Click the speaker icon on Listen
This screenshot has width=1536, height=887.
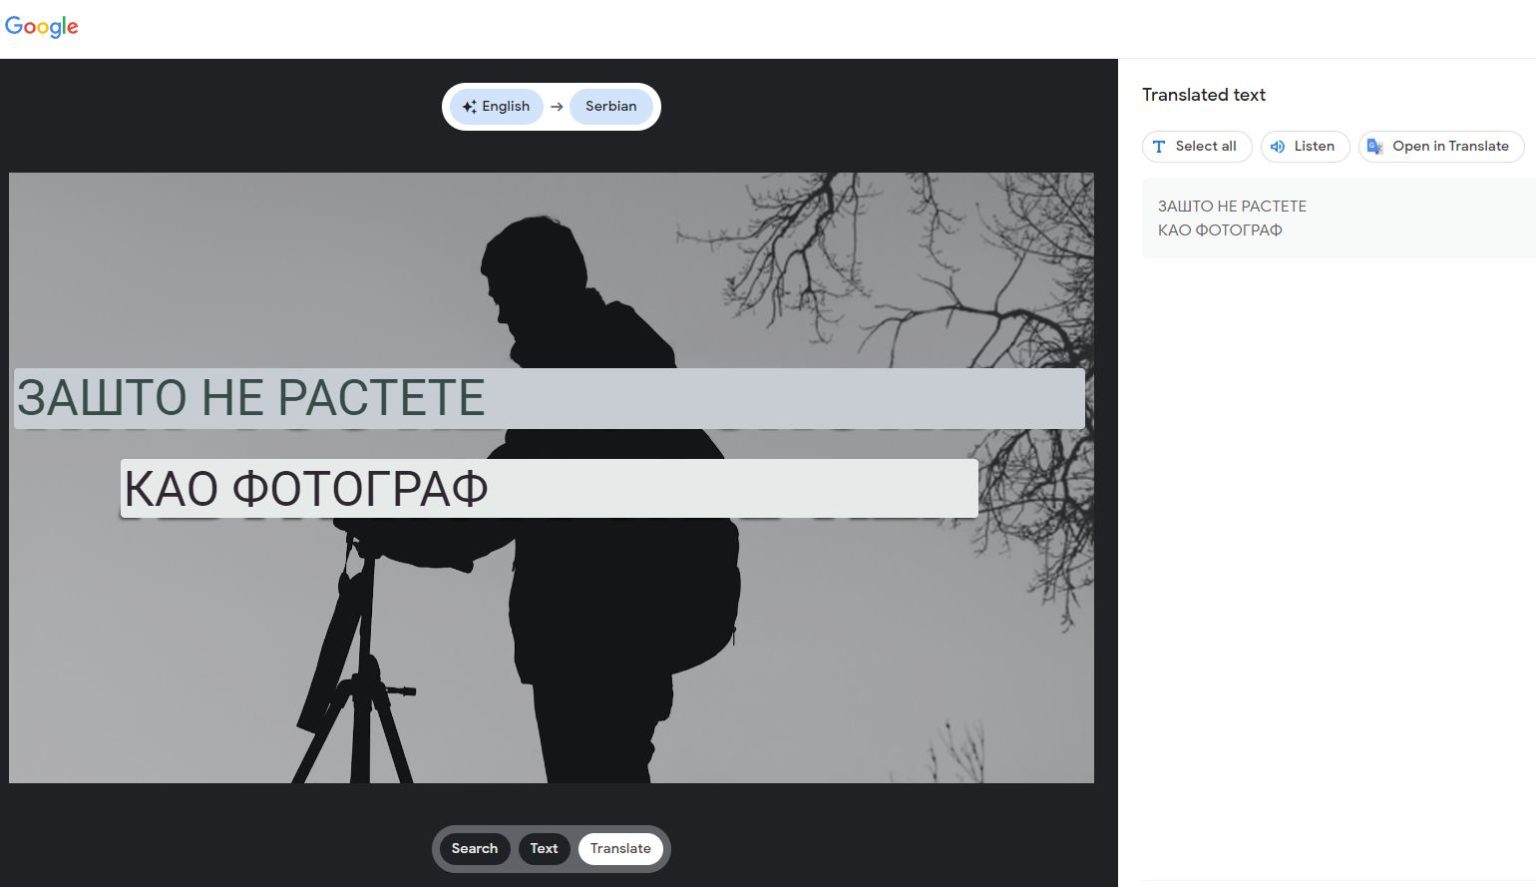click(x=1278, y=146)
